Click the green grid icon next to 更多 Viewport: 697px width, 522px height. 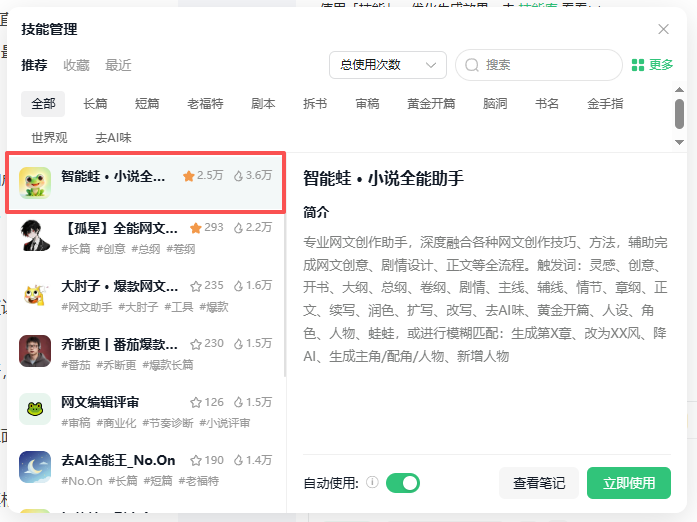coord(638,65)
